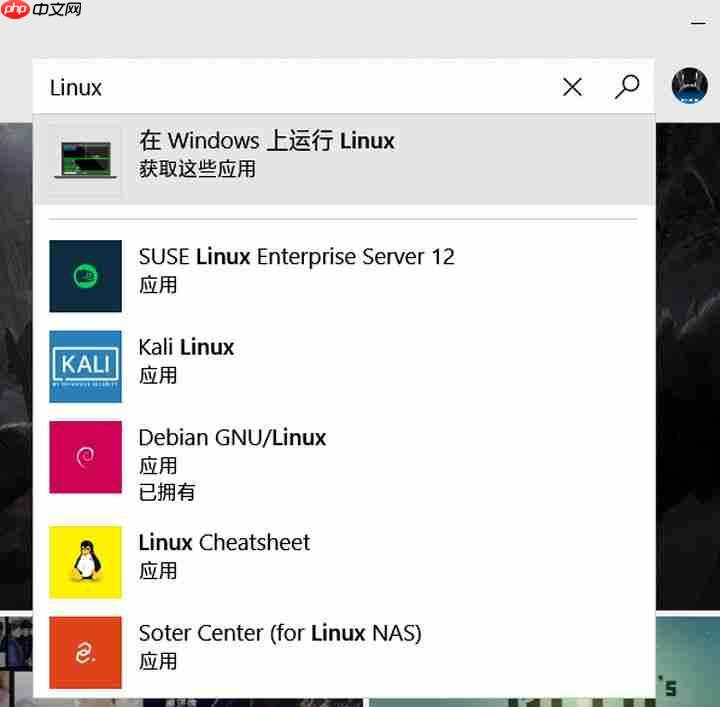Click '应用' label under Linux Cheatsheet
This screenshot has width=720, height=707.
tap(158, 571)
